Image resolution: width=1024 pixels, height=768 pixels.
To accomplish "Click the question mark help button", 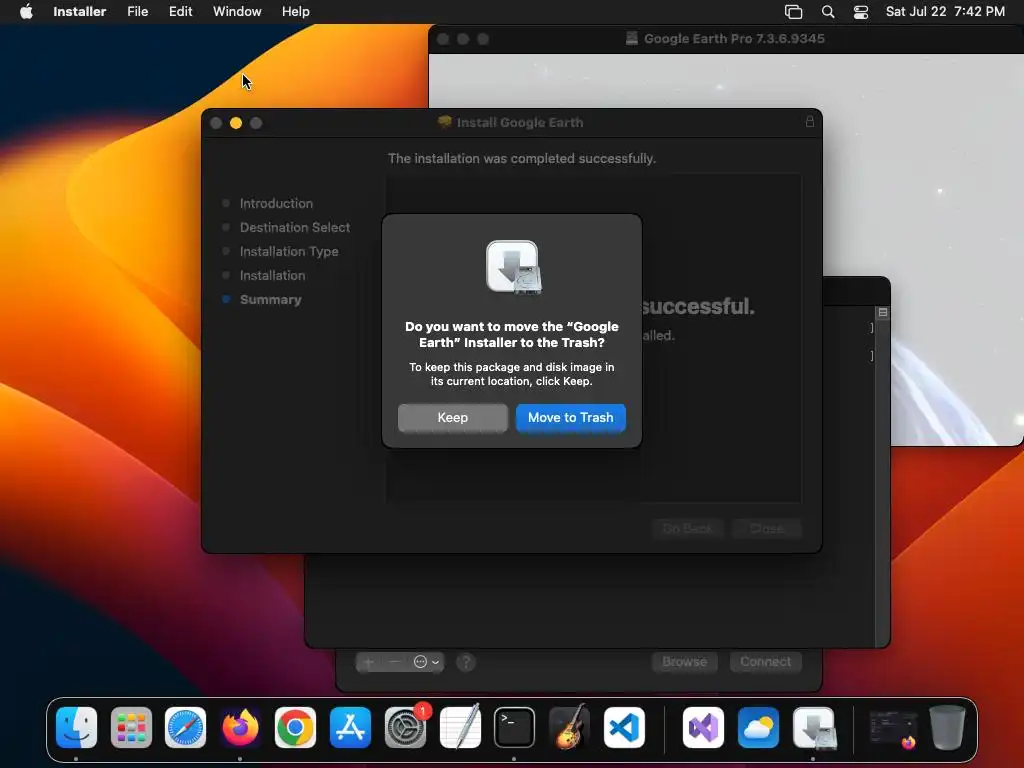I will (x=466, y=662).
